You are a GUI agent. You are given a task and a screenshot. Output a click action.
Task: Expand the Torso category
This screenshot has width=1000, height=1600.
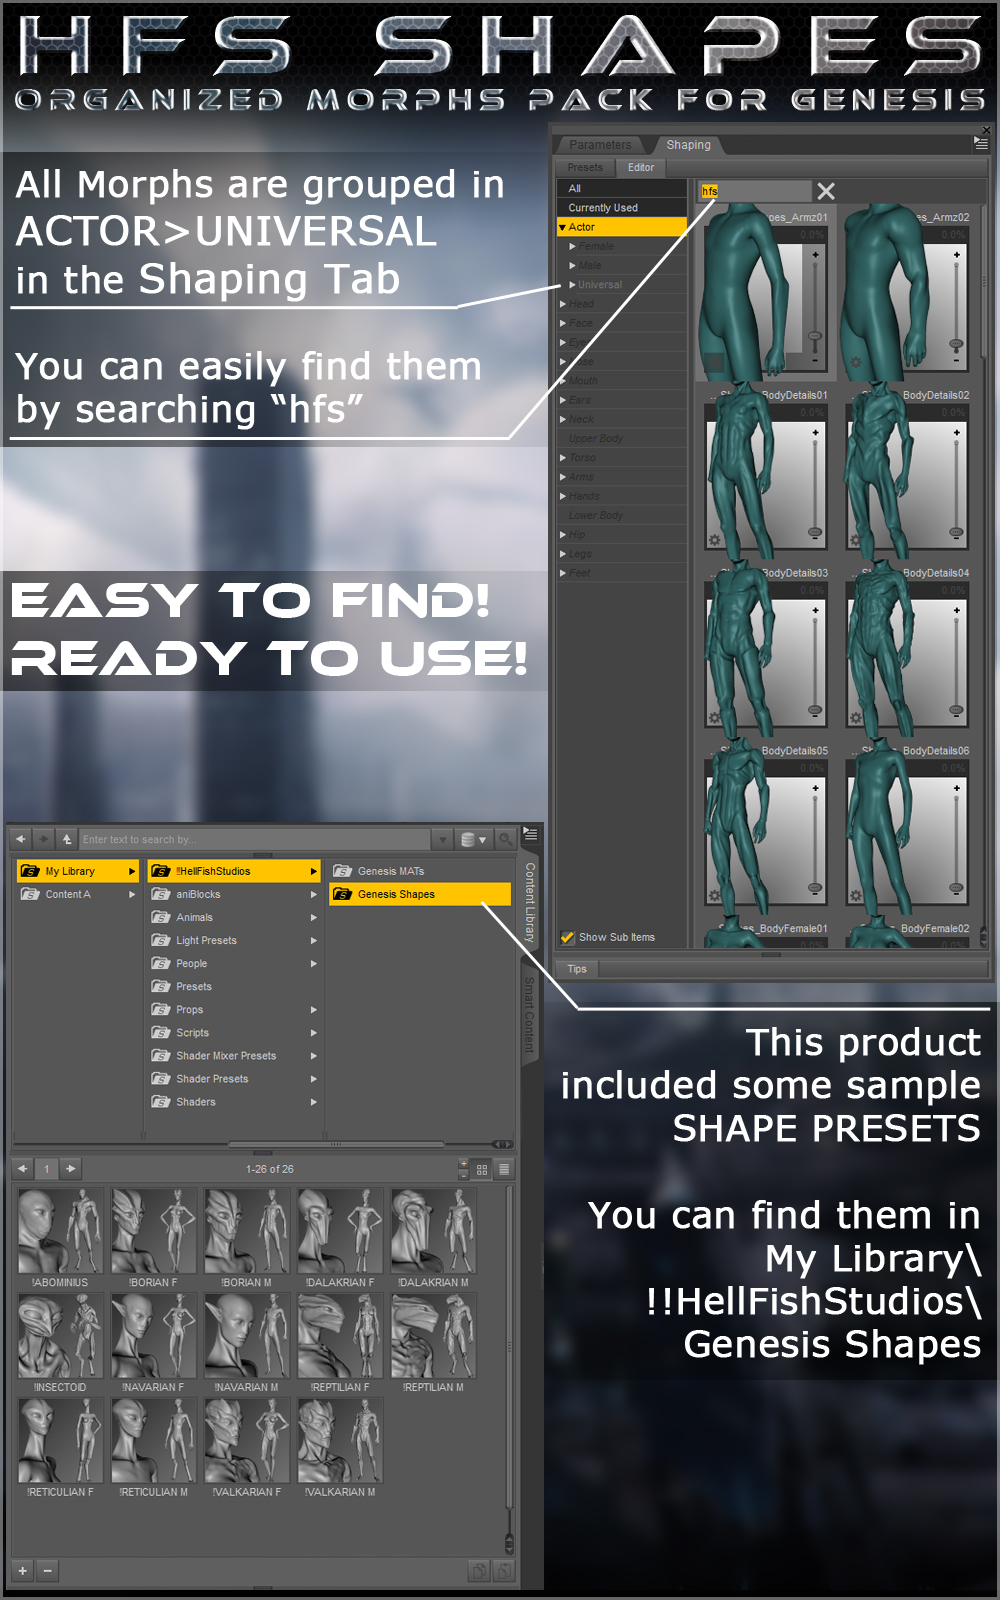point(563,458)
